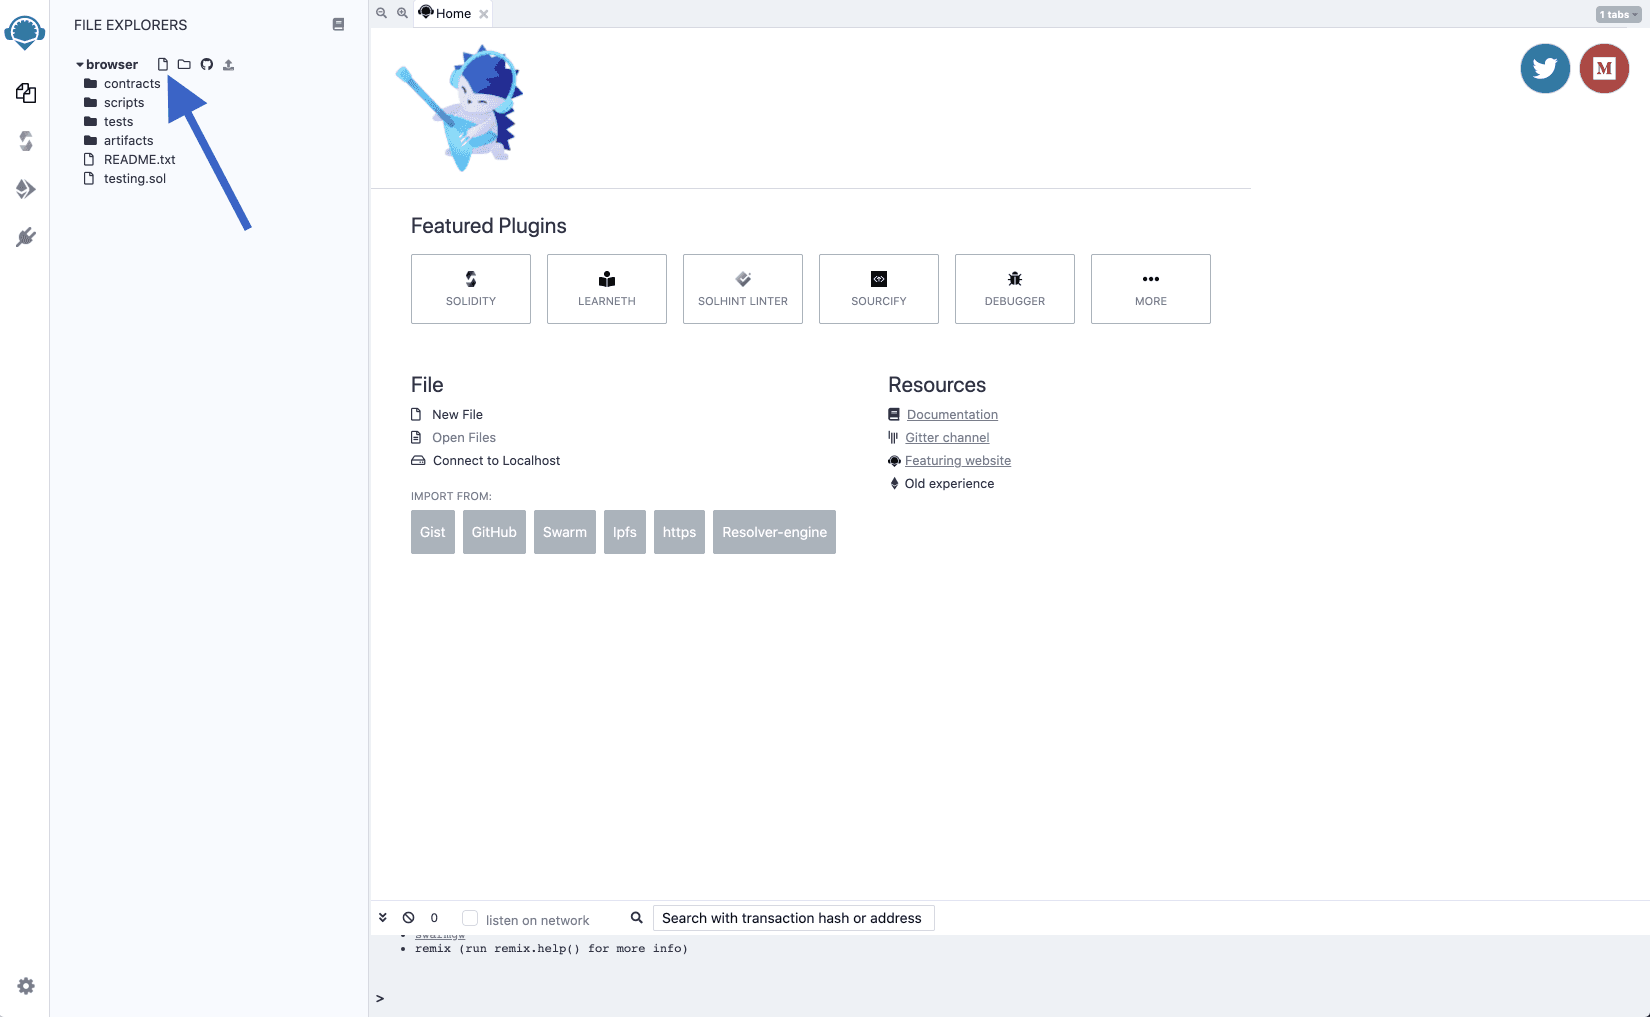The height and width of the screenshot is (1017, 1650).
Task: Upload local file to browser explorer
Action: click(x=228, y=64)
